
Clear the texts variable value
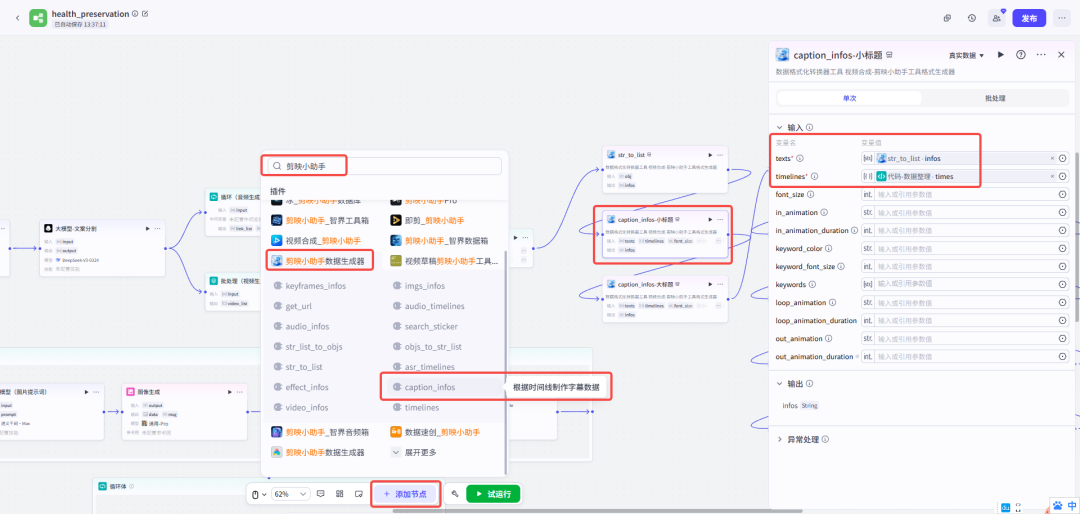(x=1052, y=158)
